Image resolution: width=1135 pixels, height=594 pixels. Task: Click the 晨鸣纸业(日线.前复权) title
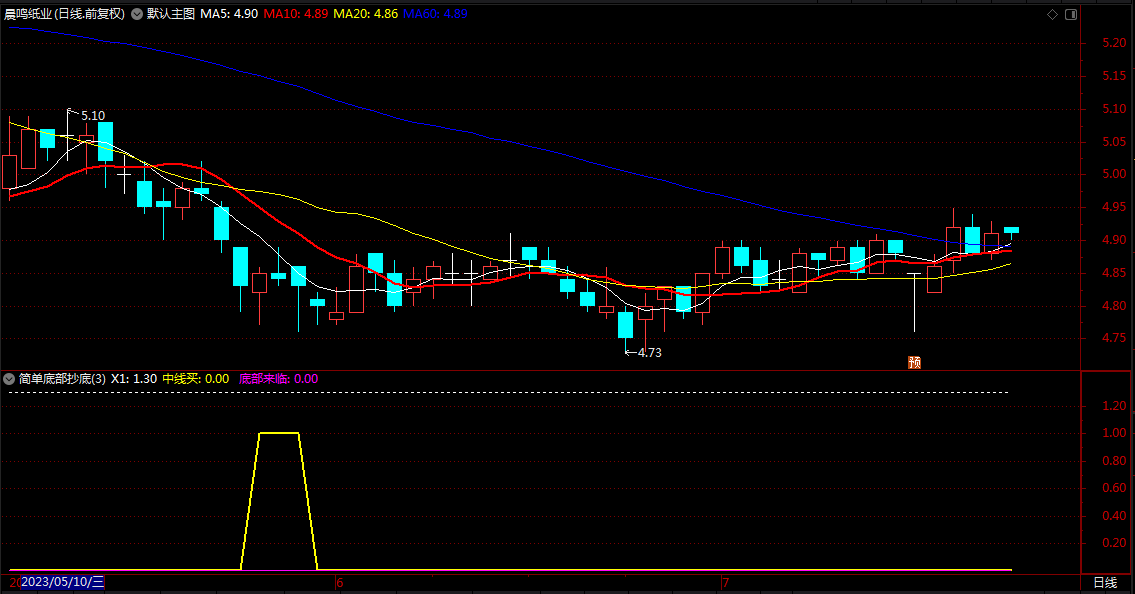coord(64,14)
